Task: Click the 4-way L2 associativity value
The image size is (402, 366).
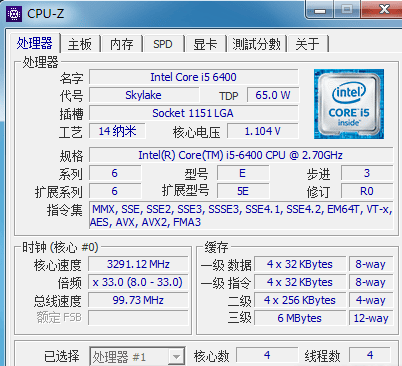Action: (371, 300)
